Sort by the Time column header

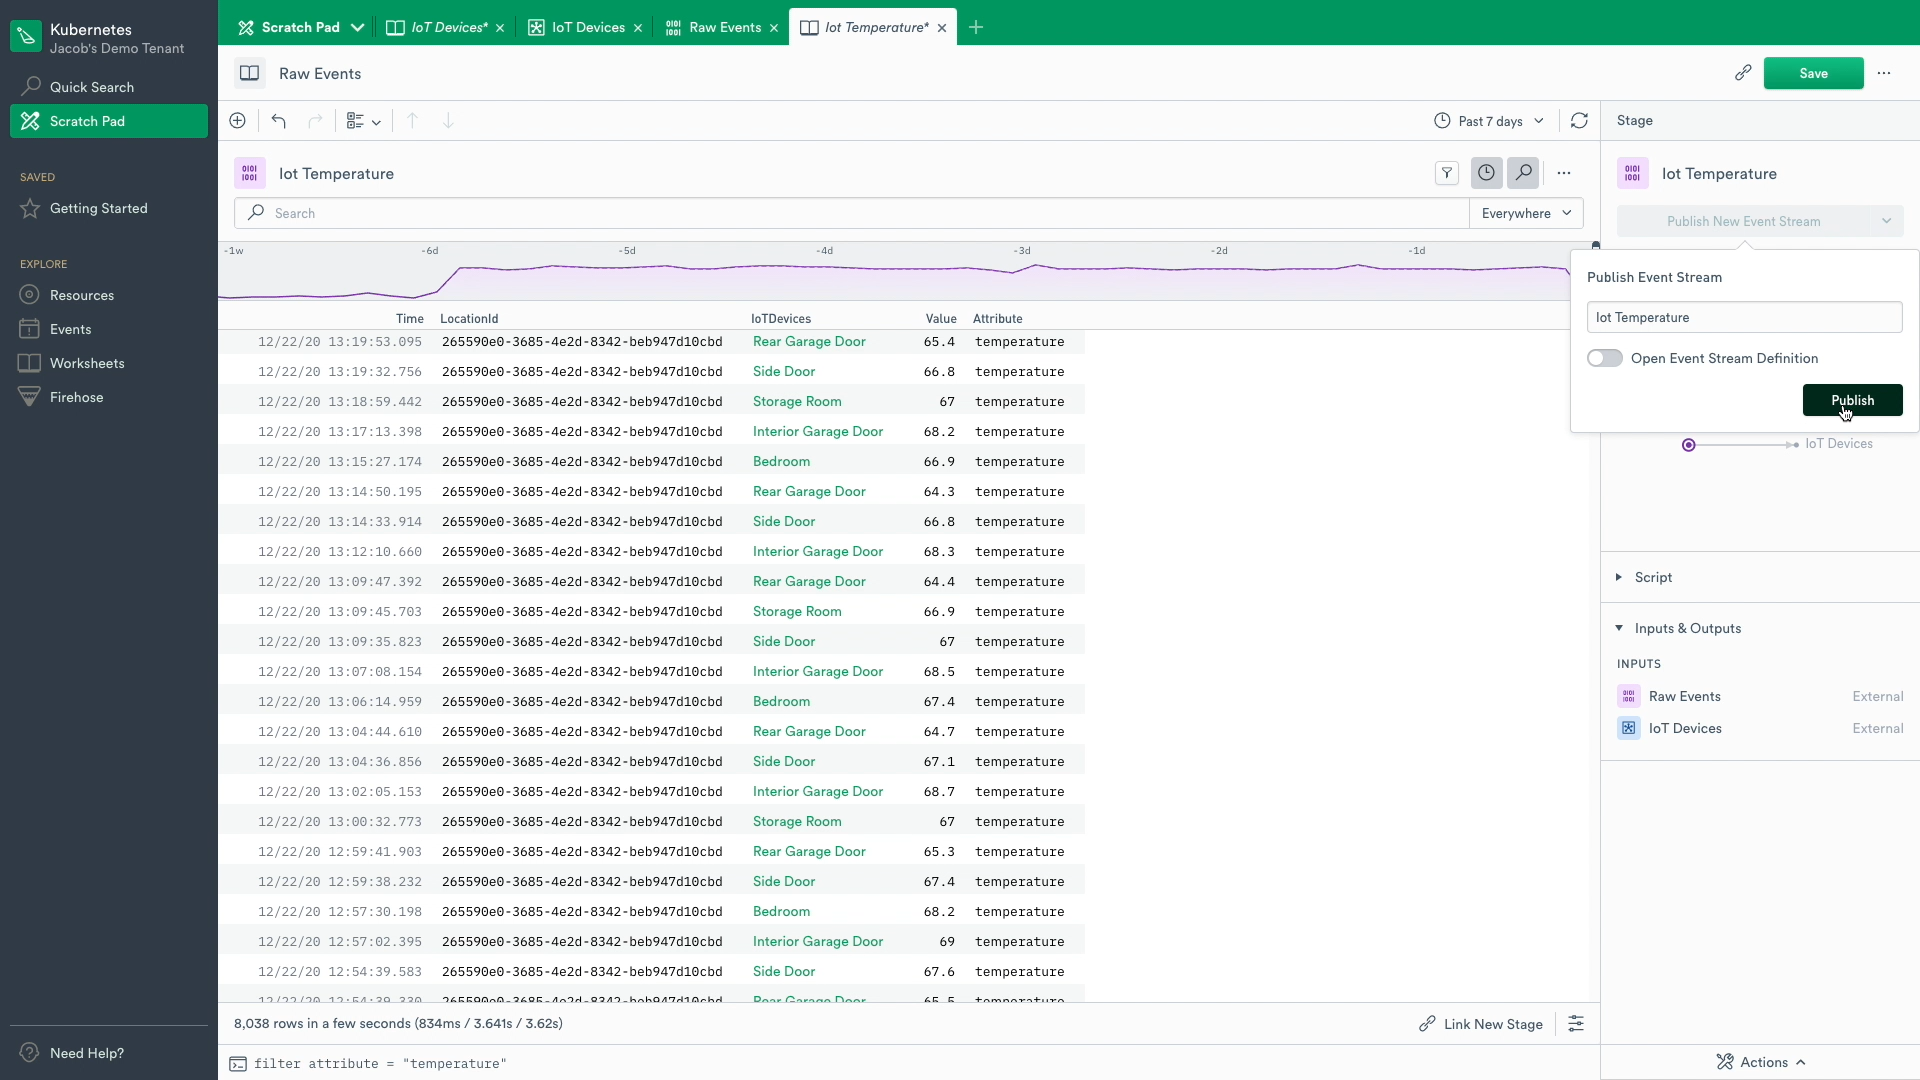[x=409, y=318]
